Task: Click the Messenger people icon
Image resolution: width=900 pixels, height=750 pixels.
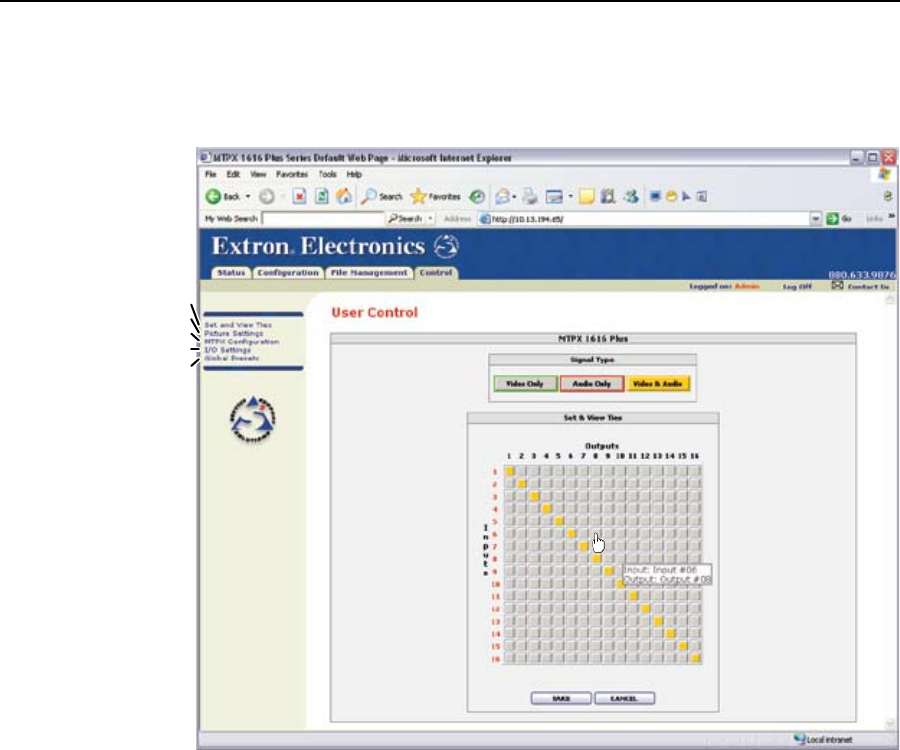Action: tap(631, 196)
